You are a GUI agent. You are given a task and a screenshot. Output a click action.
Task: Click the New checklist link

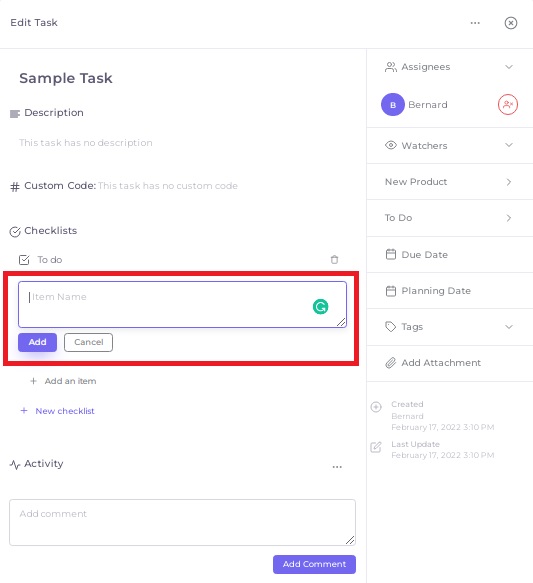click(65, 411)
